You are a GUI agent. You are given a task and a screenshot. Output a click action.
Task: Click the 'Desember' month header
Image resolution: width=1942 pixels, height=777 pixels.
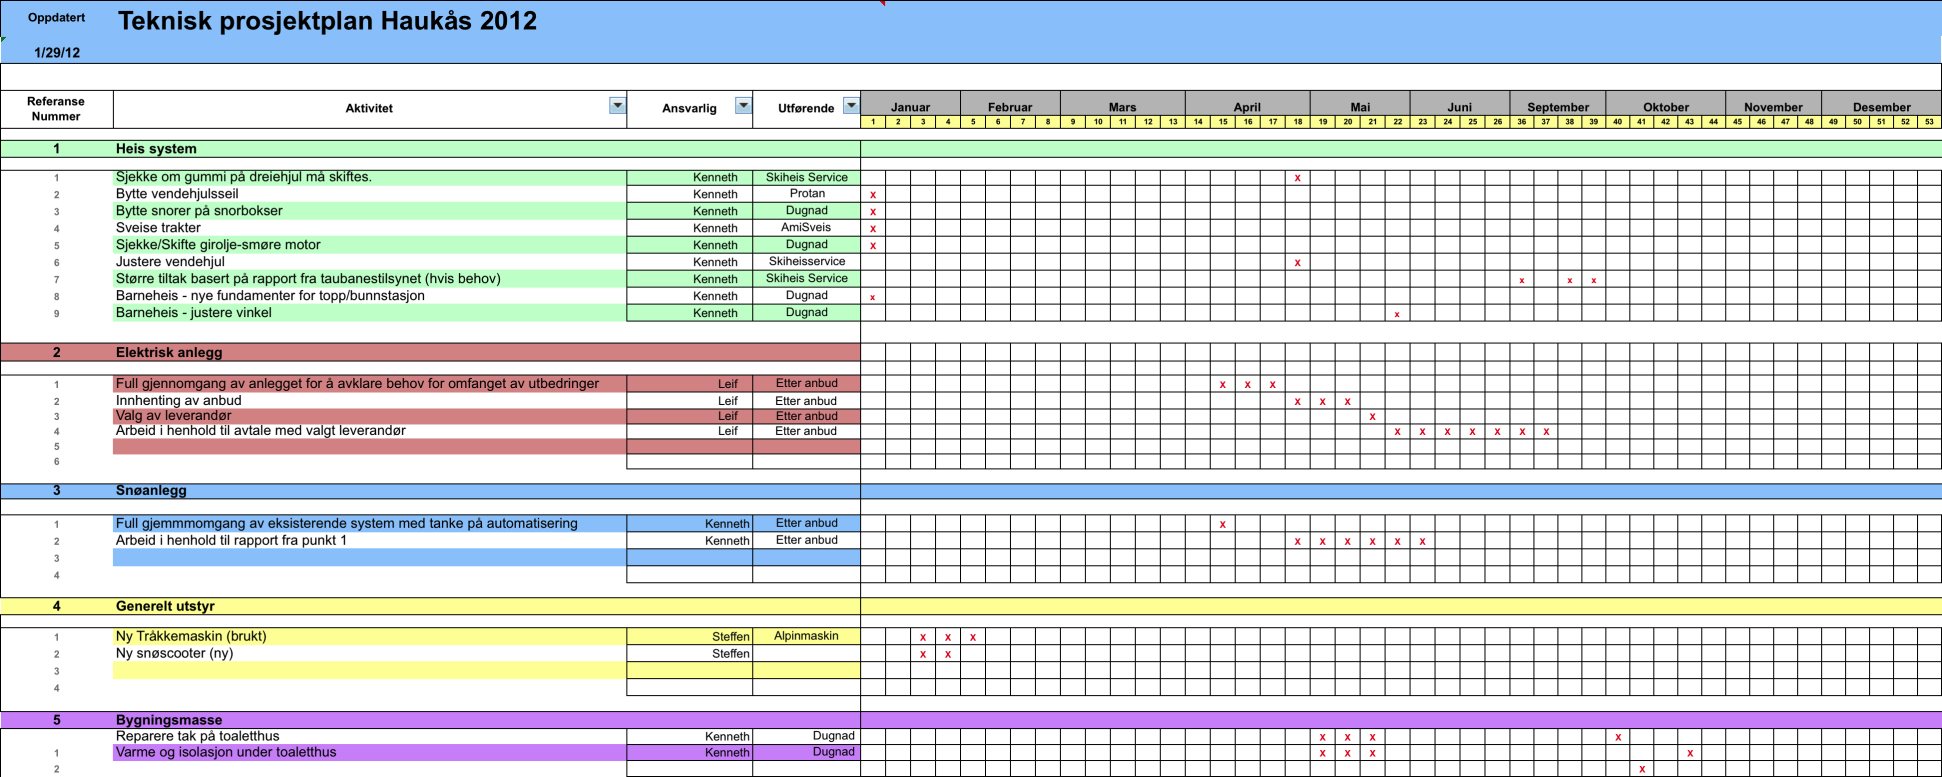1881,107
